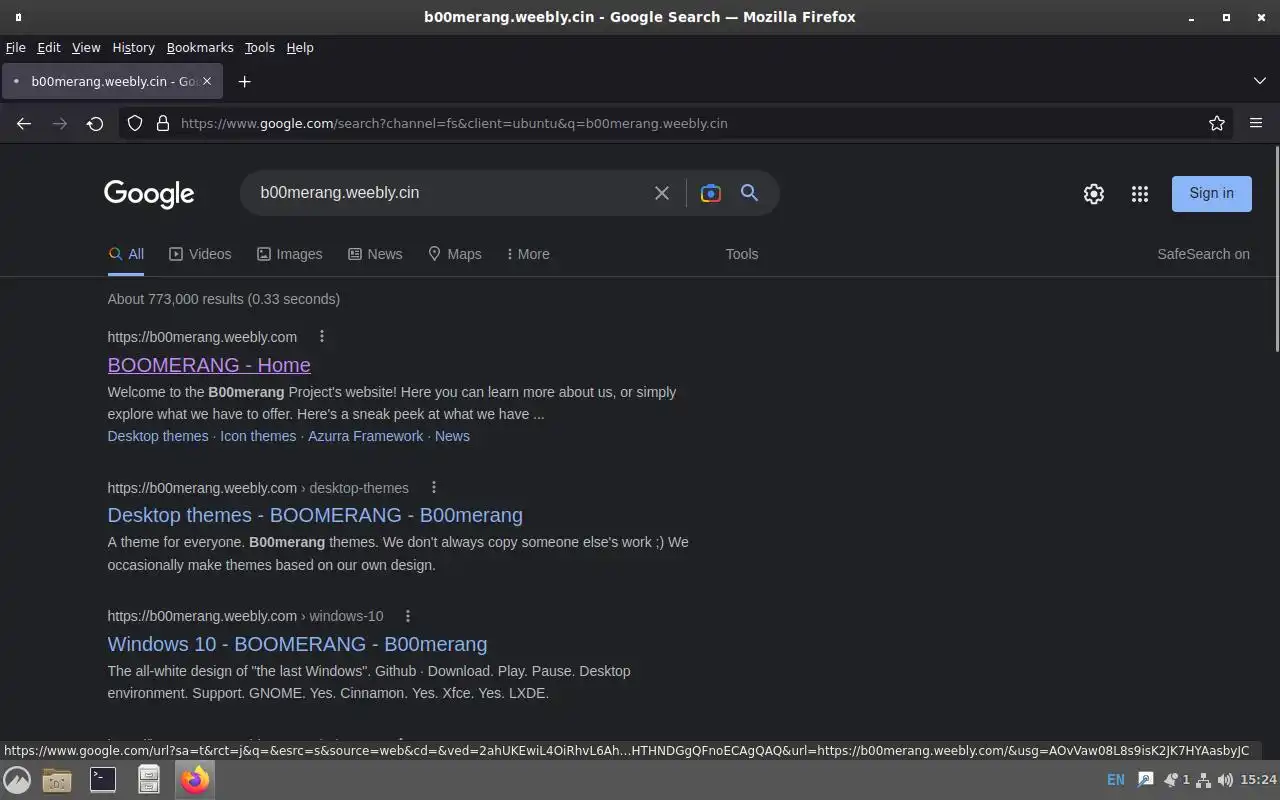
Task: Select Firefox in the taskbar
Action: 195,779
